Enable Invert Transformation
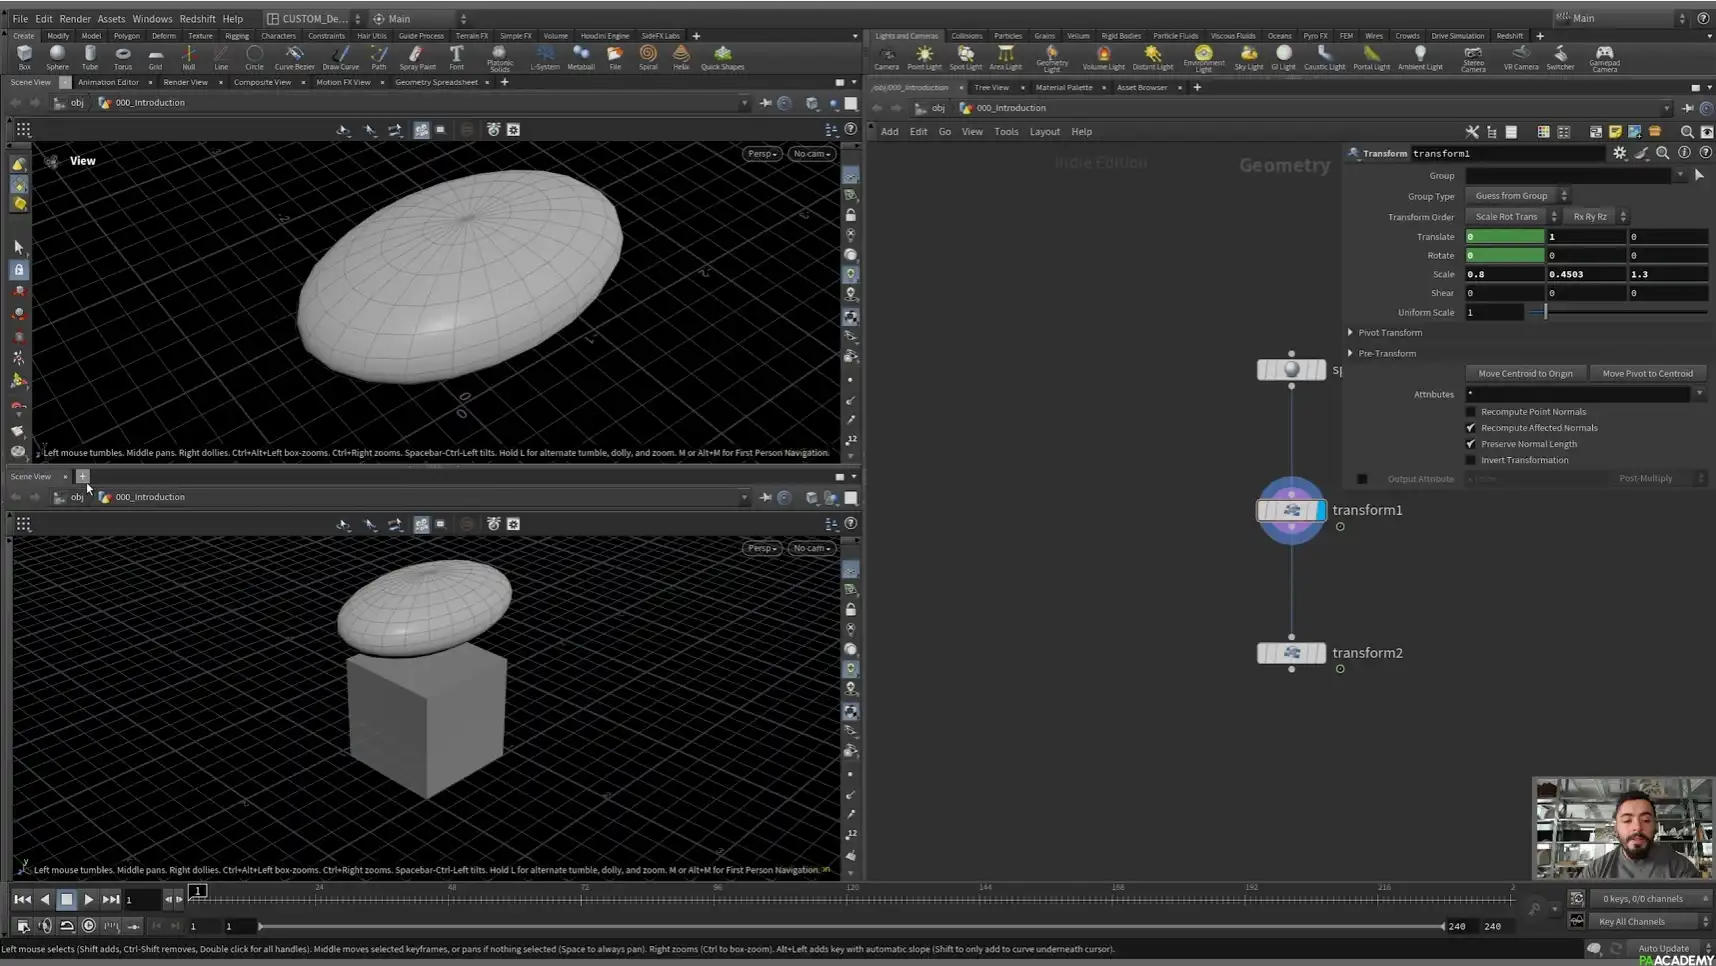Image resolution: width=1716 pixels, height=966 pixels. click(x=1469, y=460)
